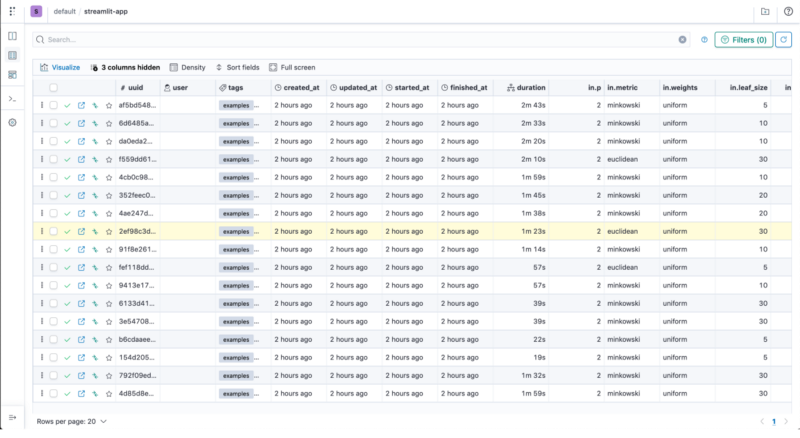Open the terminal prompt sidebar icon

click(x=12, y=99)
